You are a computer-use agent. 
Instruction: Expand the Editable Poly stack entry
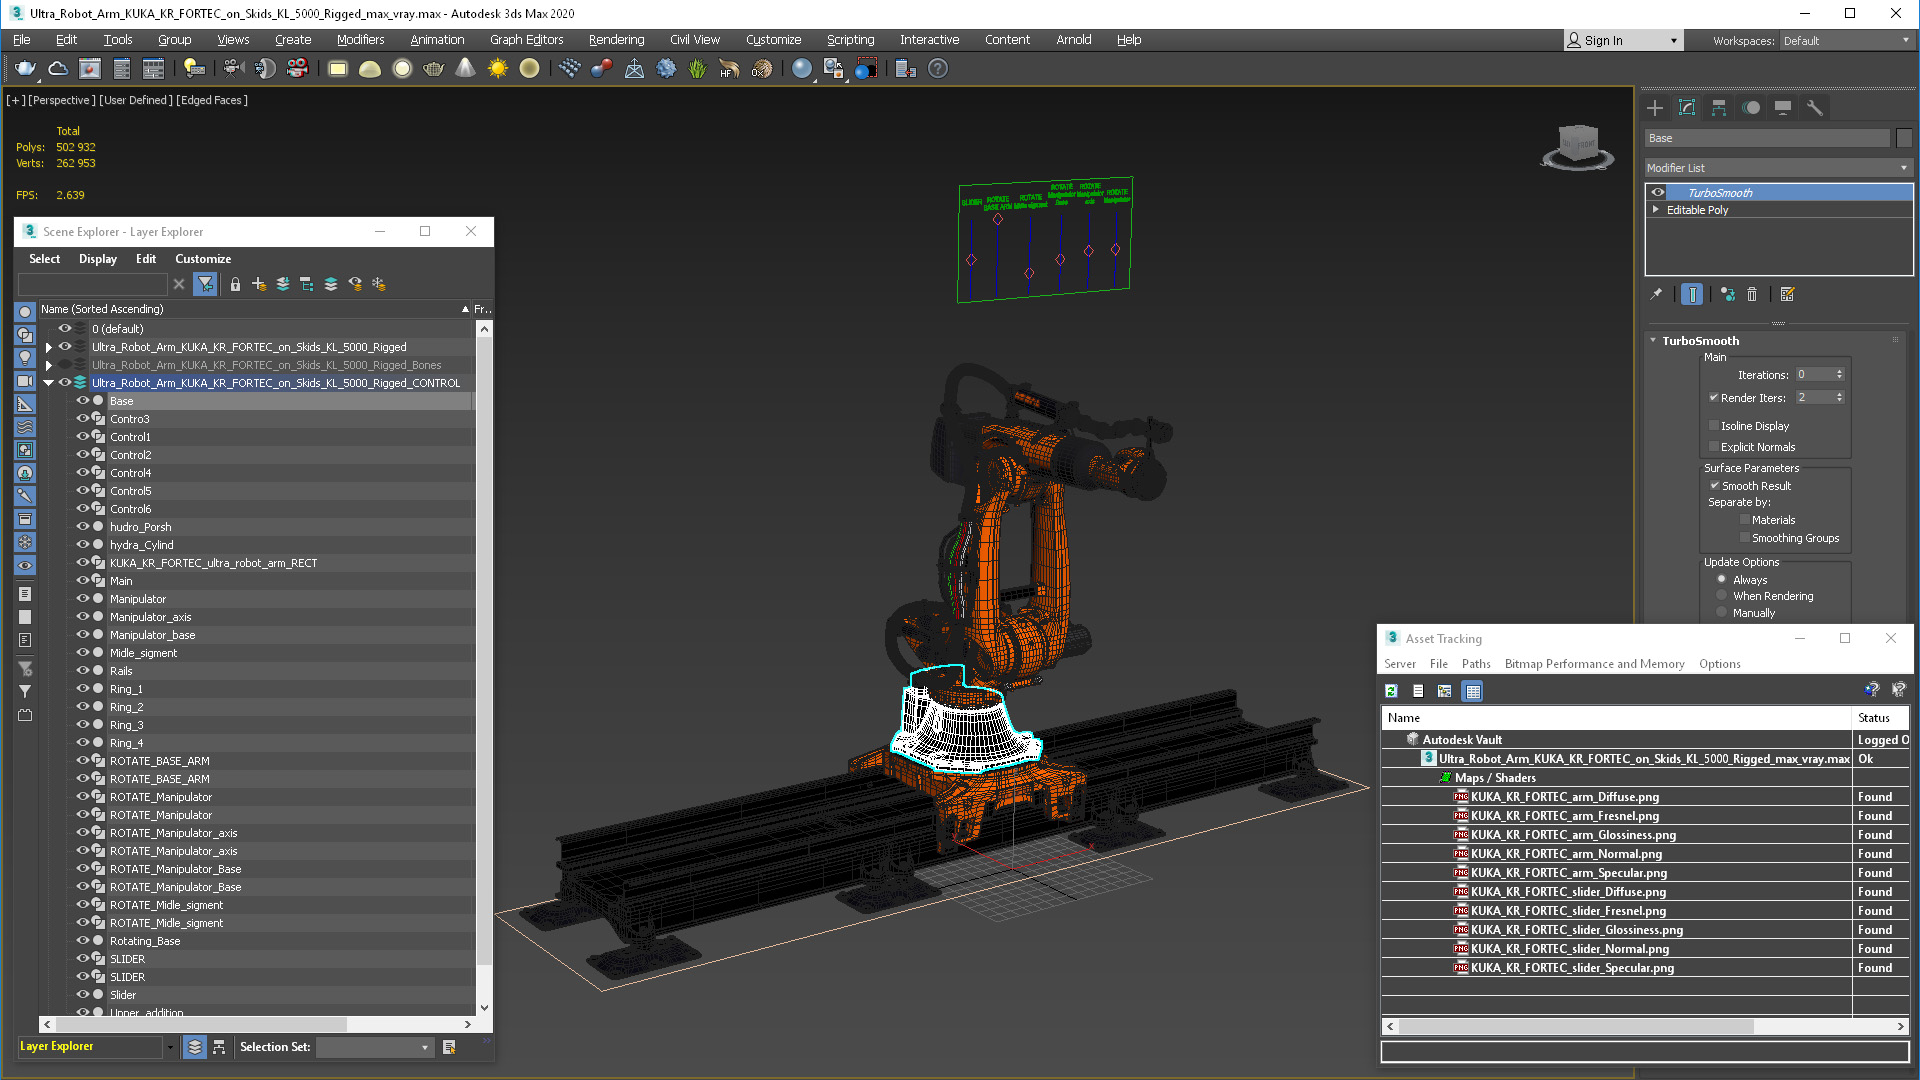[1656, 210]
